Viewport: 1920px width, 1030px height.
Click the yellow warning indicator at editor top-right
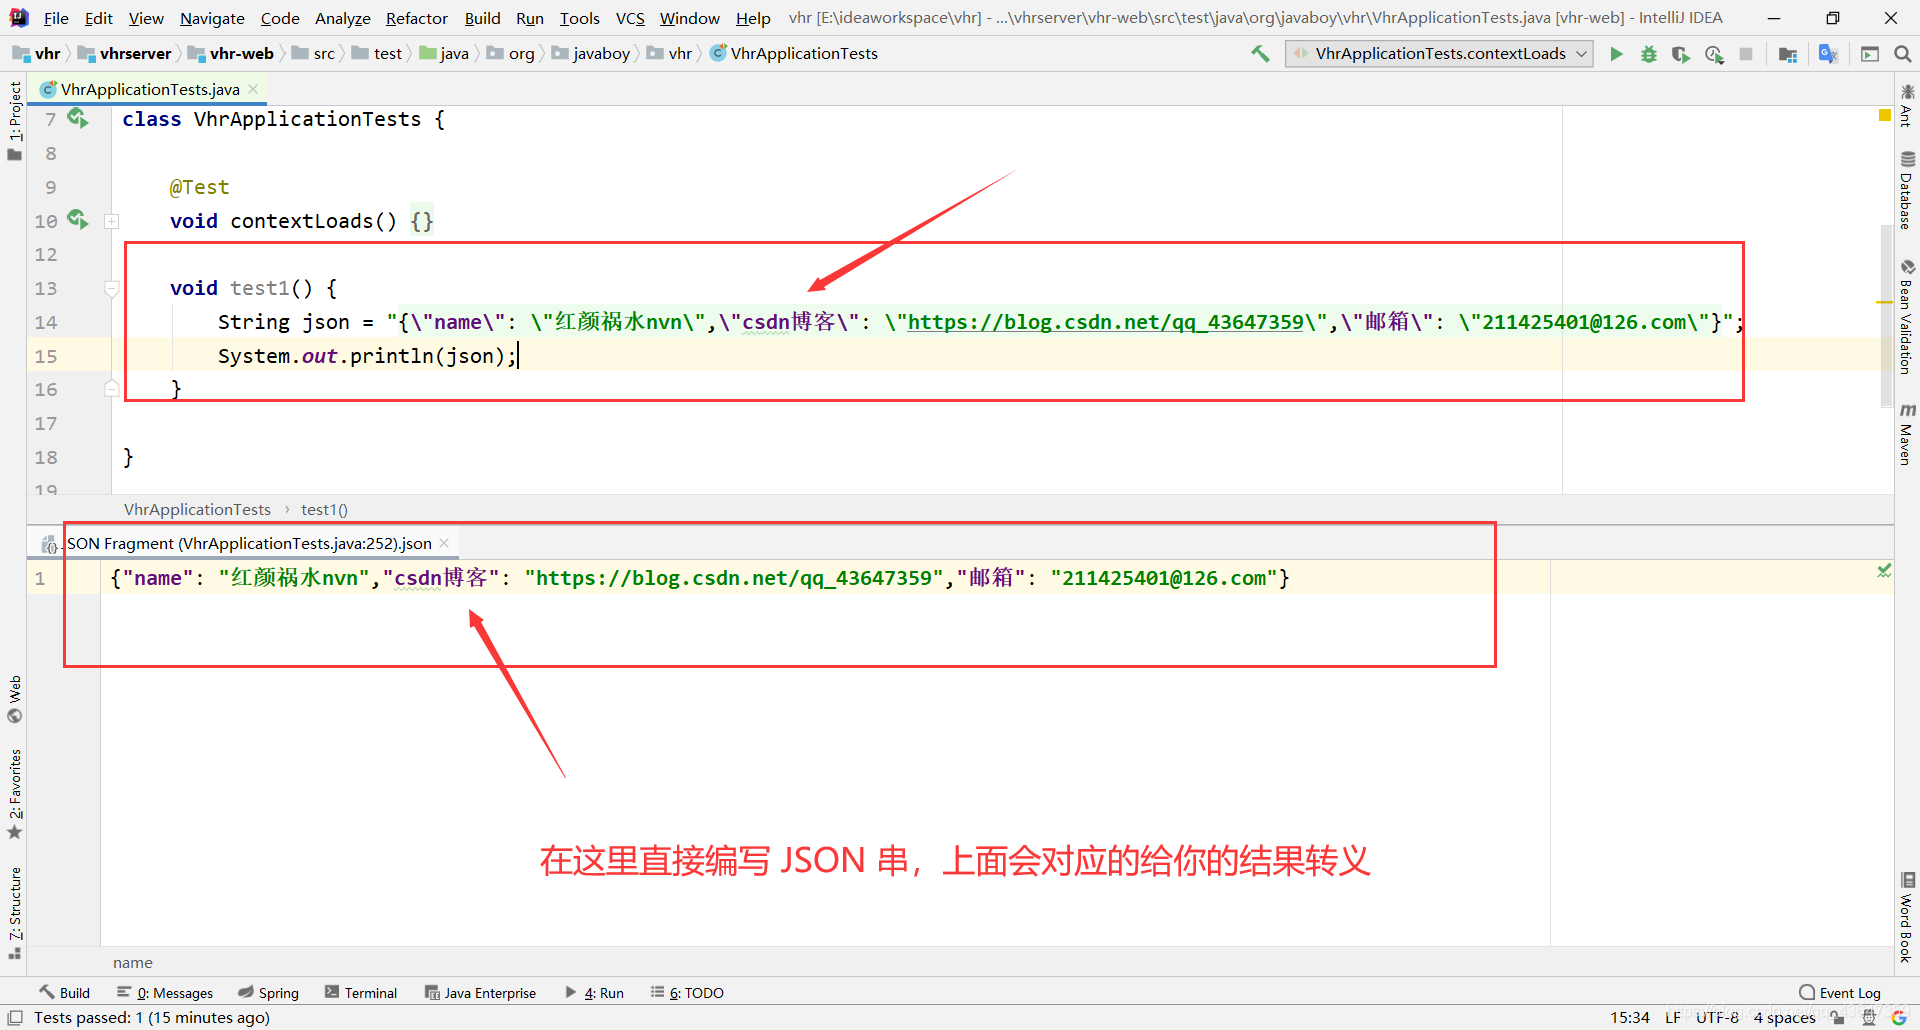pos(1885,116)
